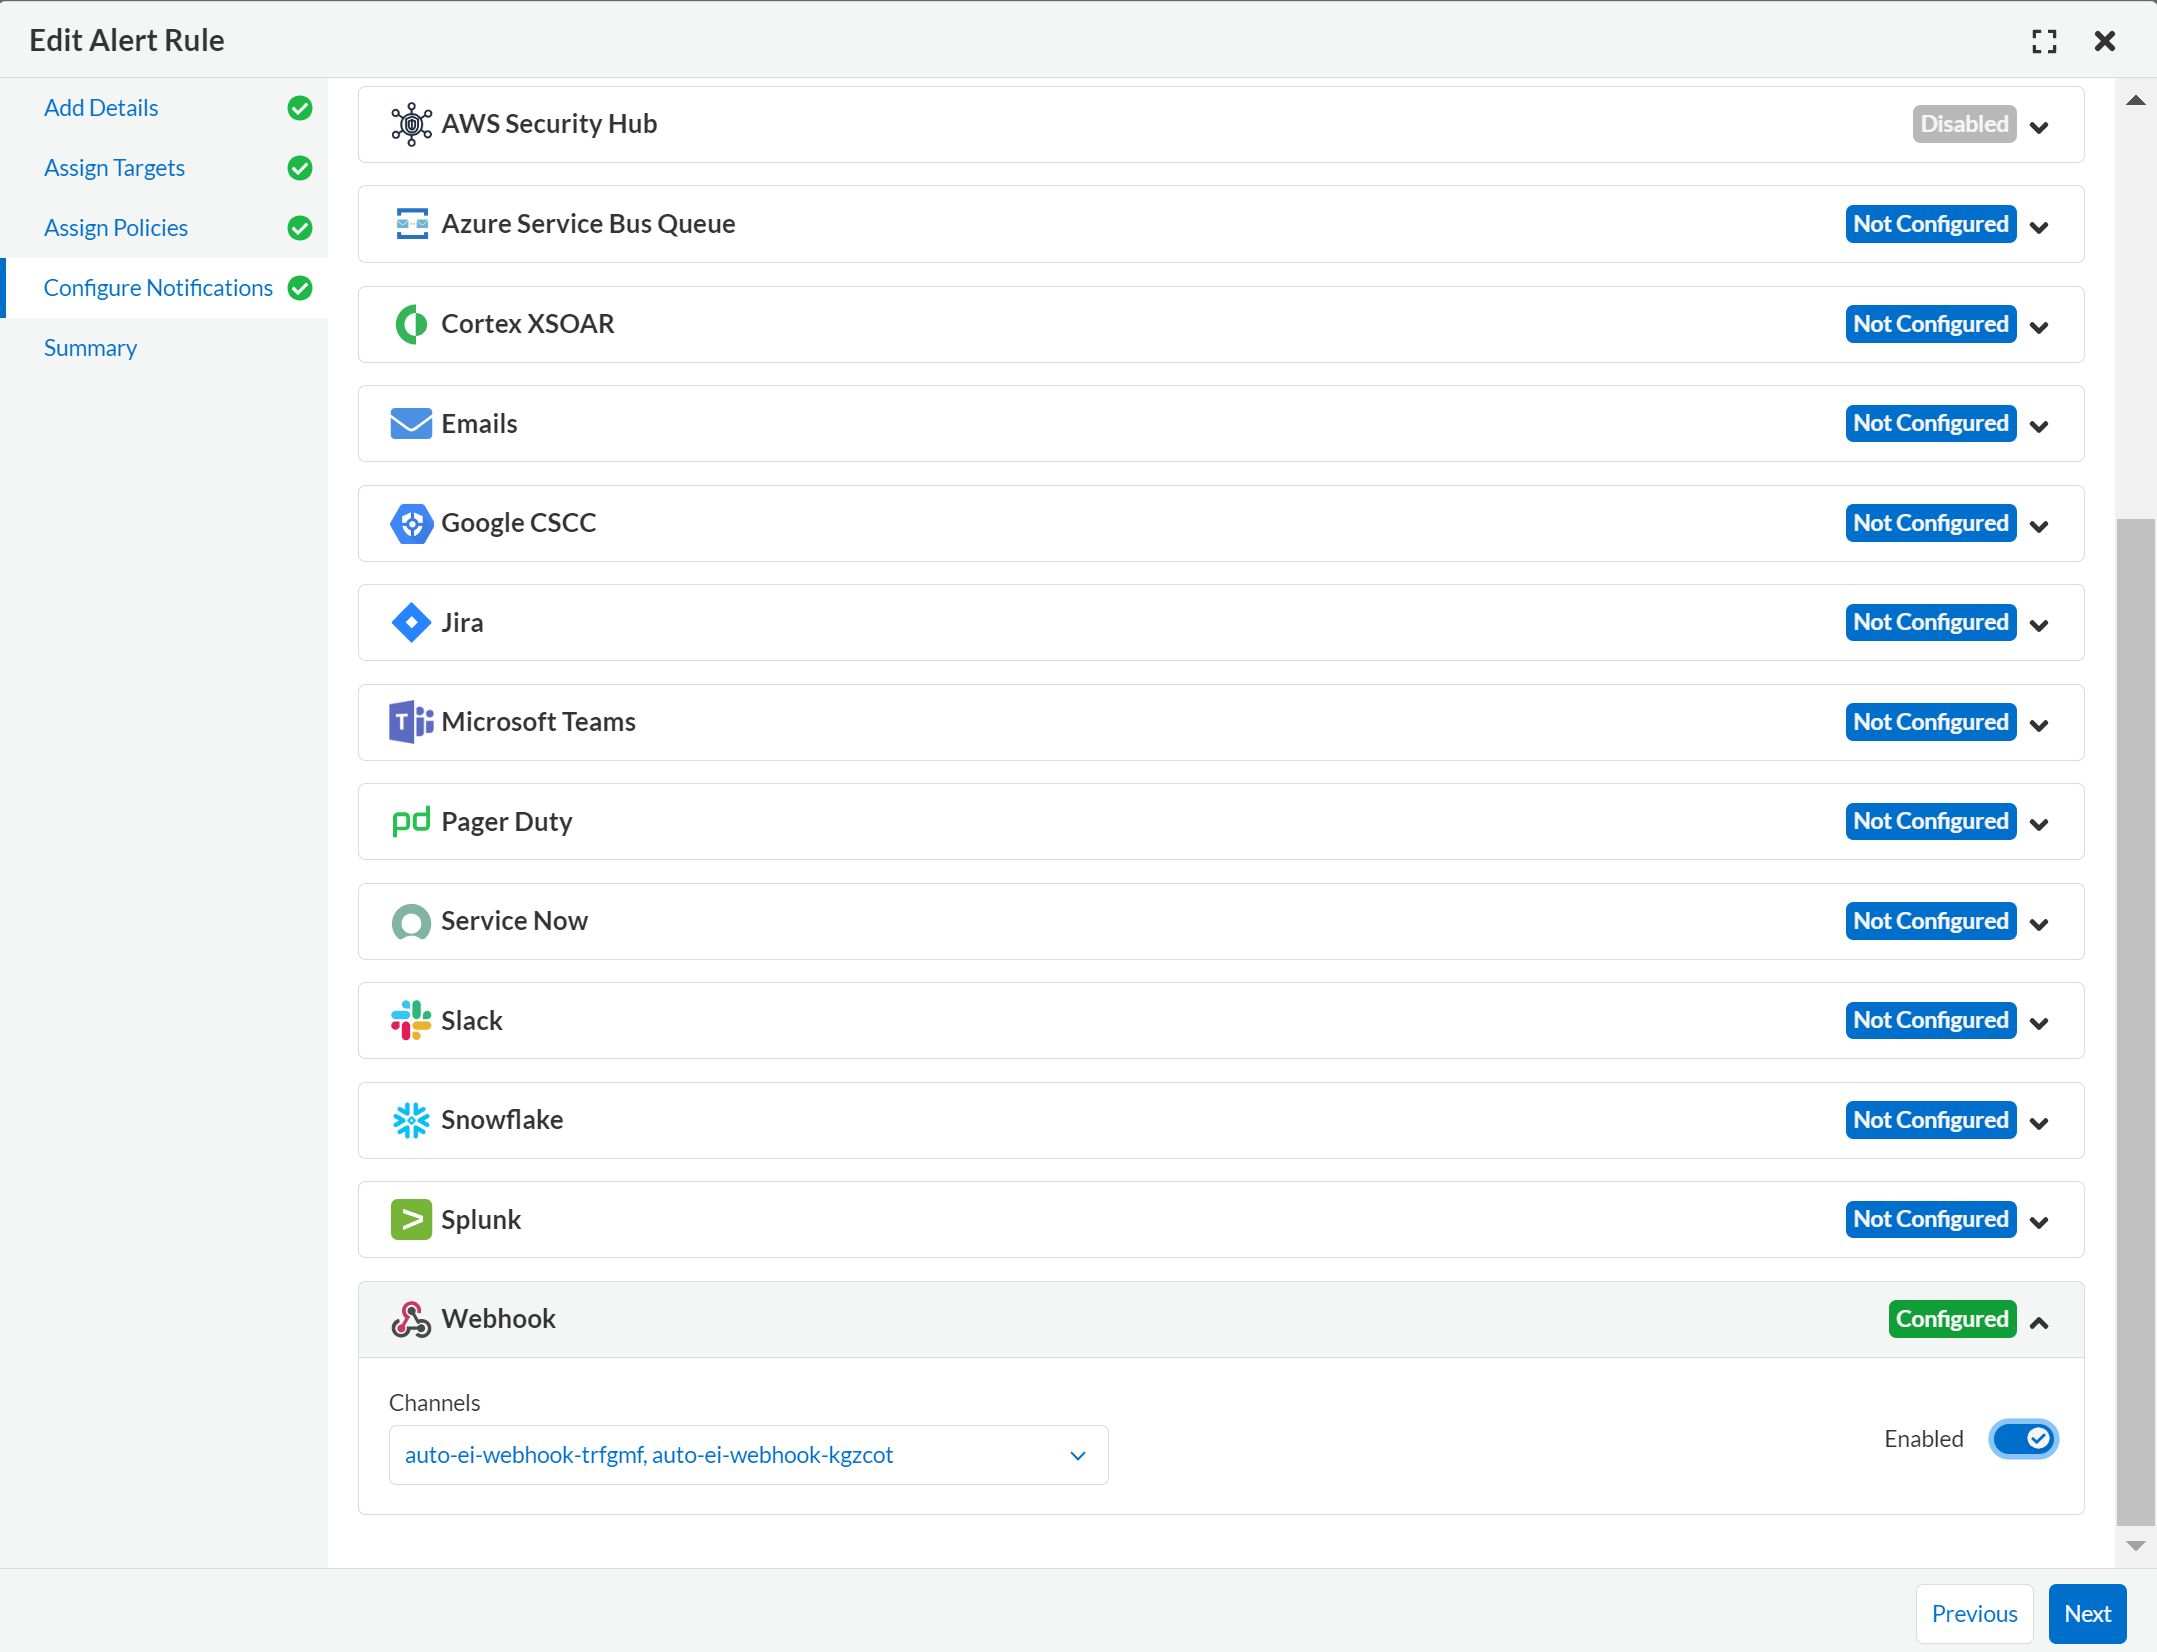Click the Assign Targets green checkmark

pyautogui.click(x=300, y=168)
